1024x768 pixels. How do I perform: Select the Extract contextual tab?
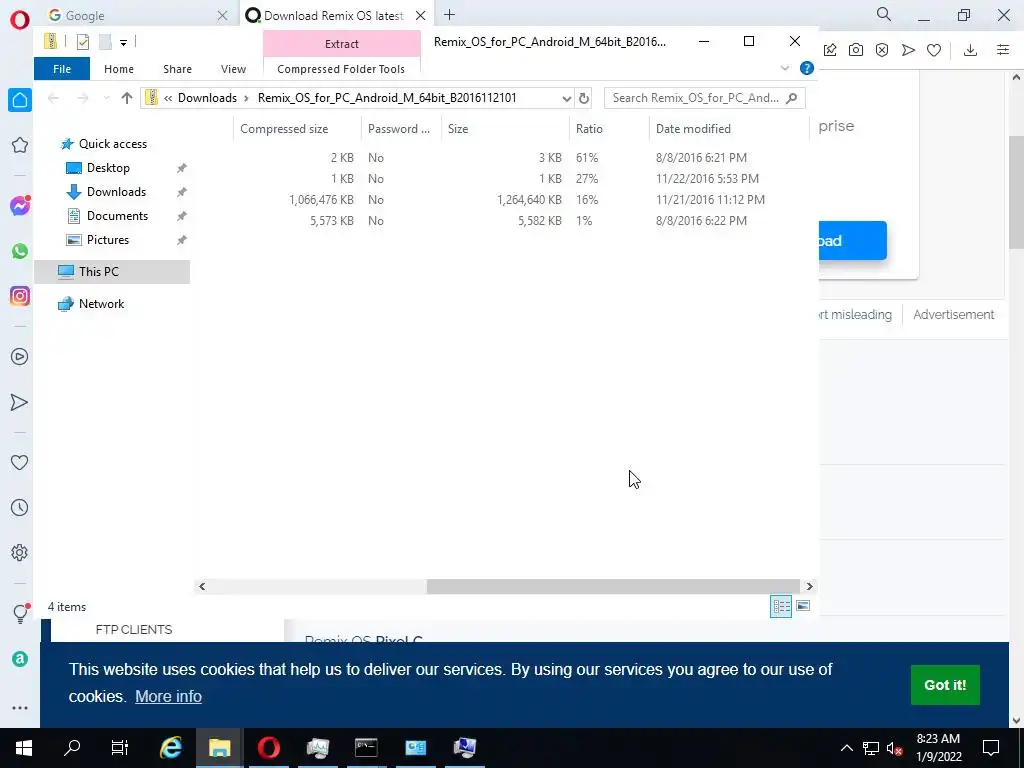click(342, 44)
